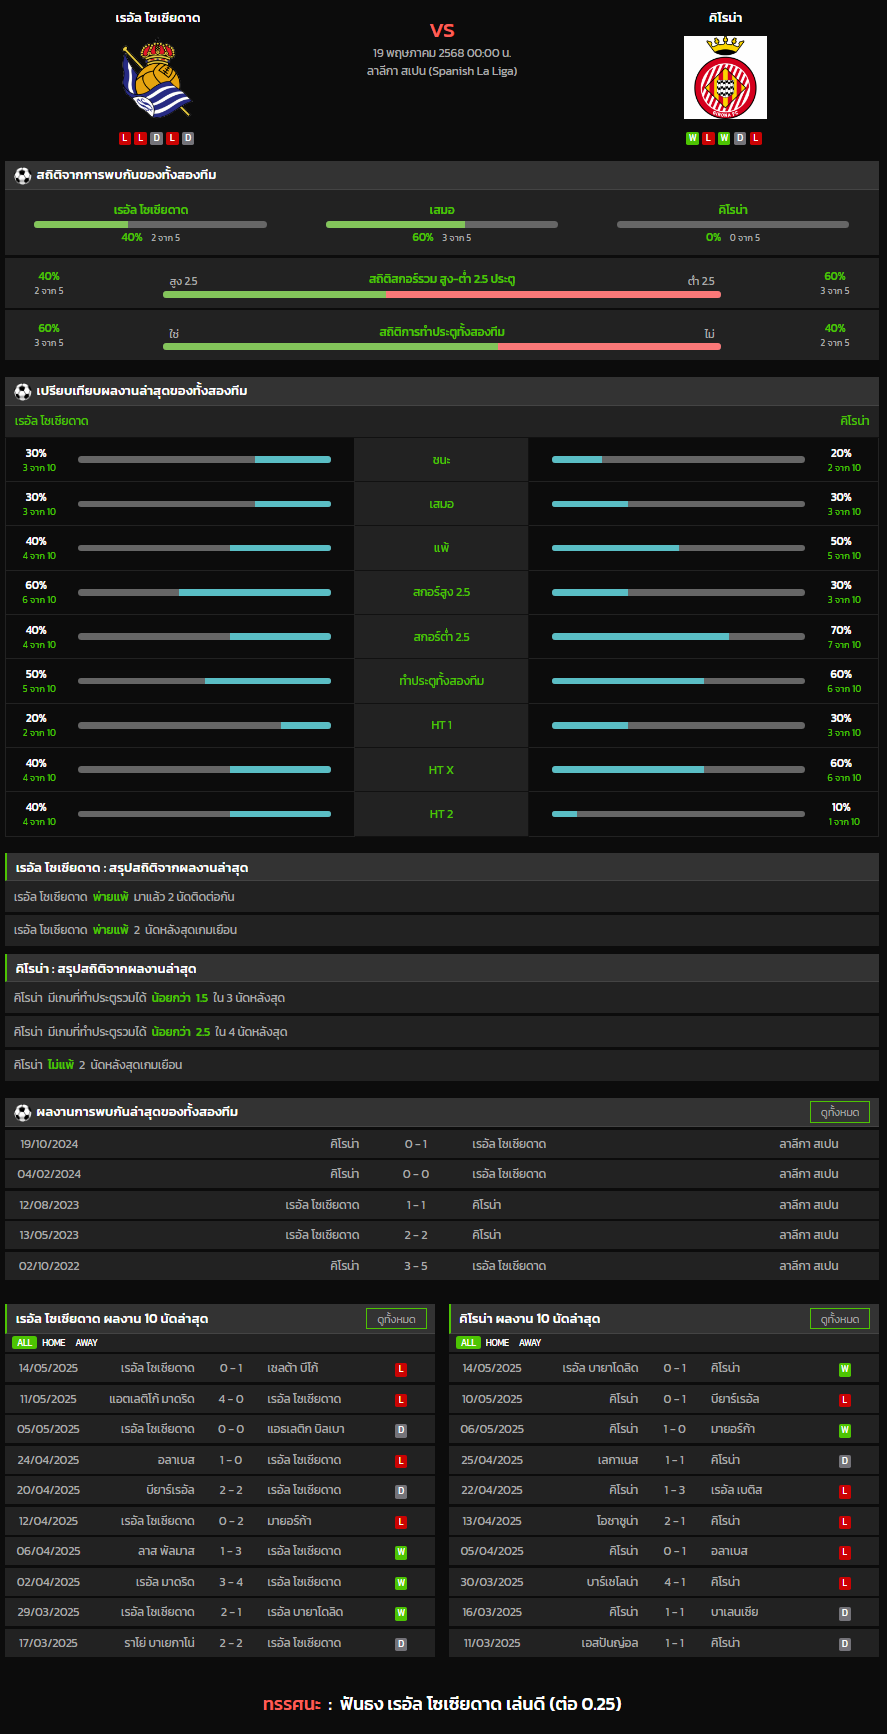Switch to AWAY tab in Girona's last 10 matches

[x=530, y=1343]
